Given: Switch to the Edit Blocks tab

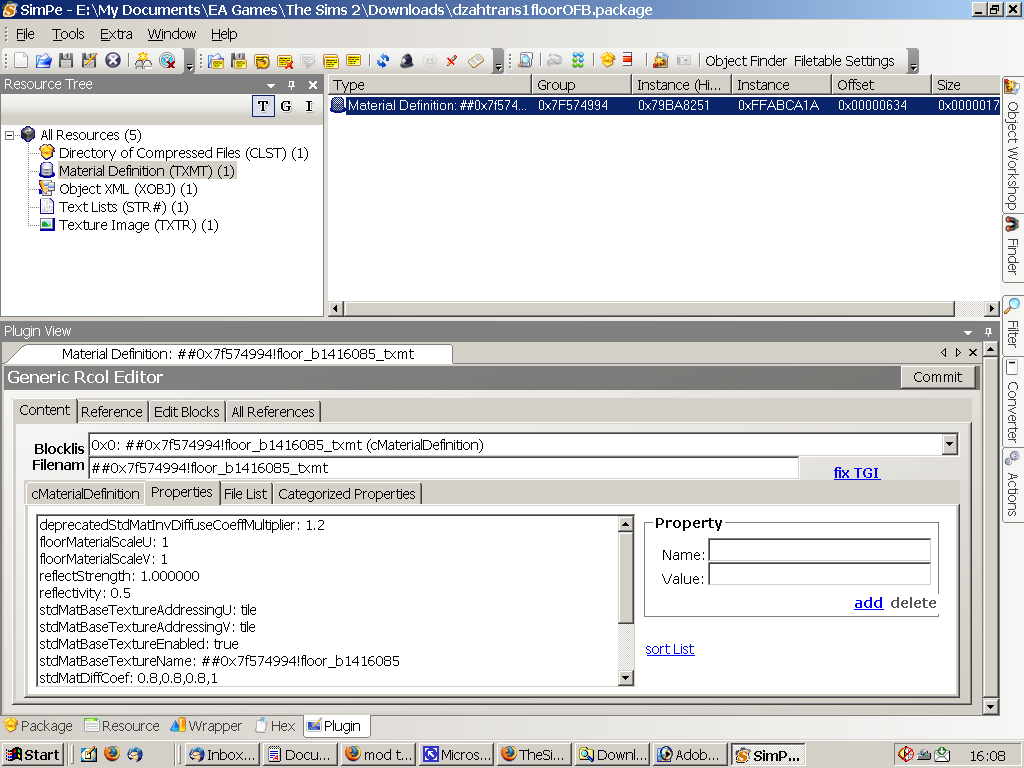Looking at the screenshot, I should click(x=187, y=411).
